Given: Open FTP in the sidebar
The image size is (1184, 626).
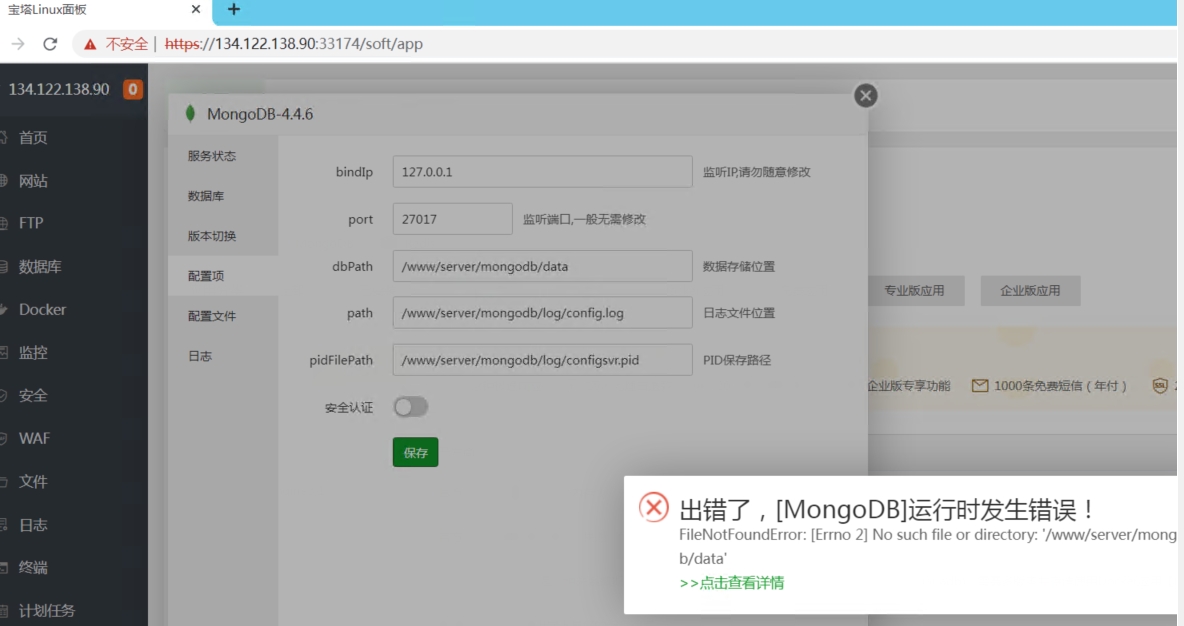Looking at the screenshot, I should (31, 223).
